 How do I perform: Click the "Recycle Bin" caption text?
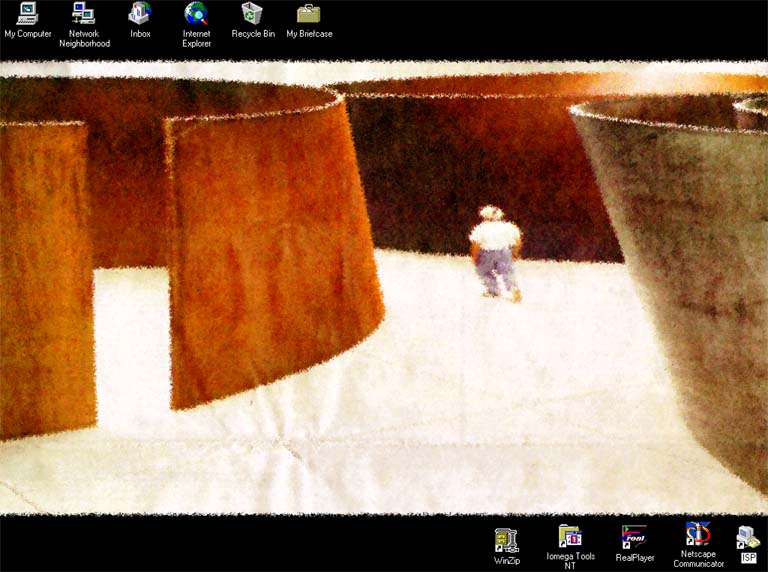253,34
